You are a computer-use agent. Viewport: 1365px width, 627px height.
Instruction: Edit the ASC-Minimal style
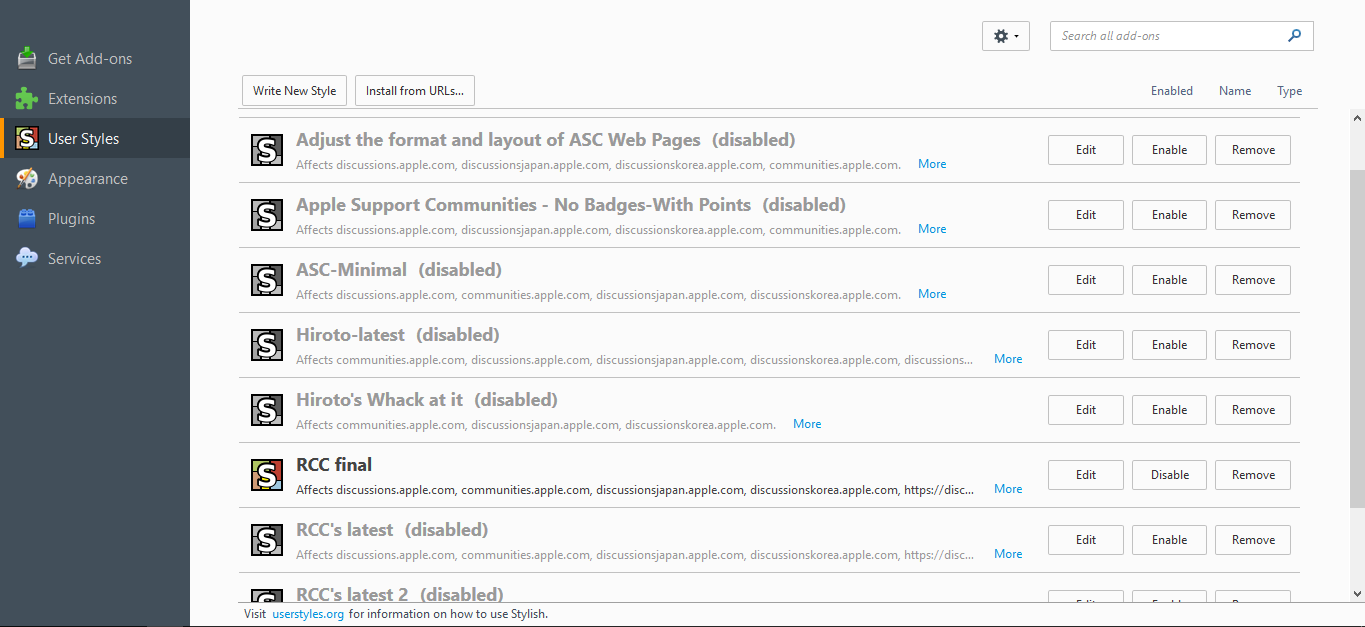(x=1086, y=280)
